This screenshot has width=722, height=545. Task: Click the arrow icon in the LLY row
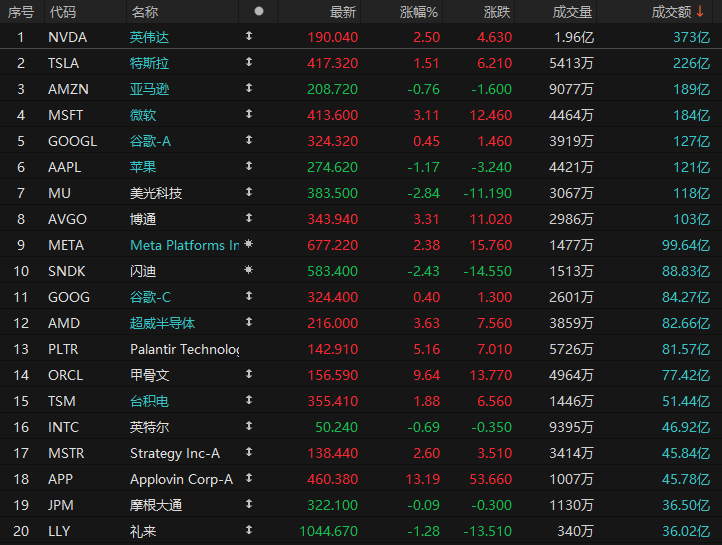tap(249, 530)
